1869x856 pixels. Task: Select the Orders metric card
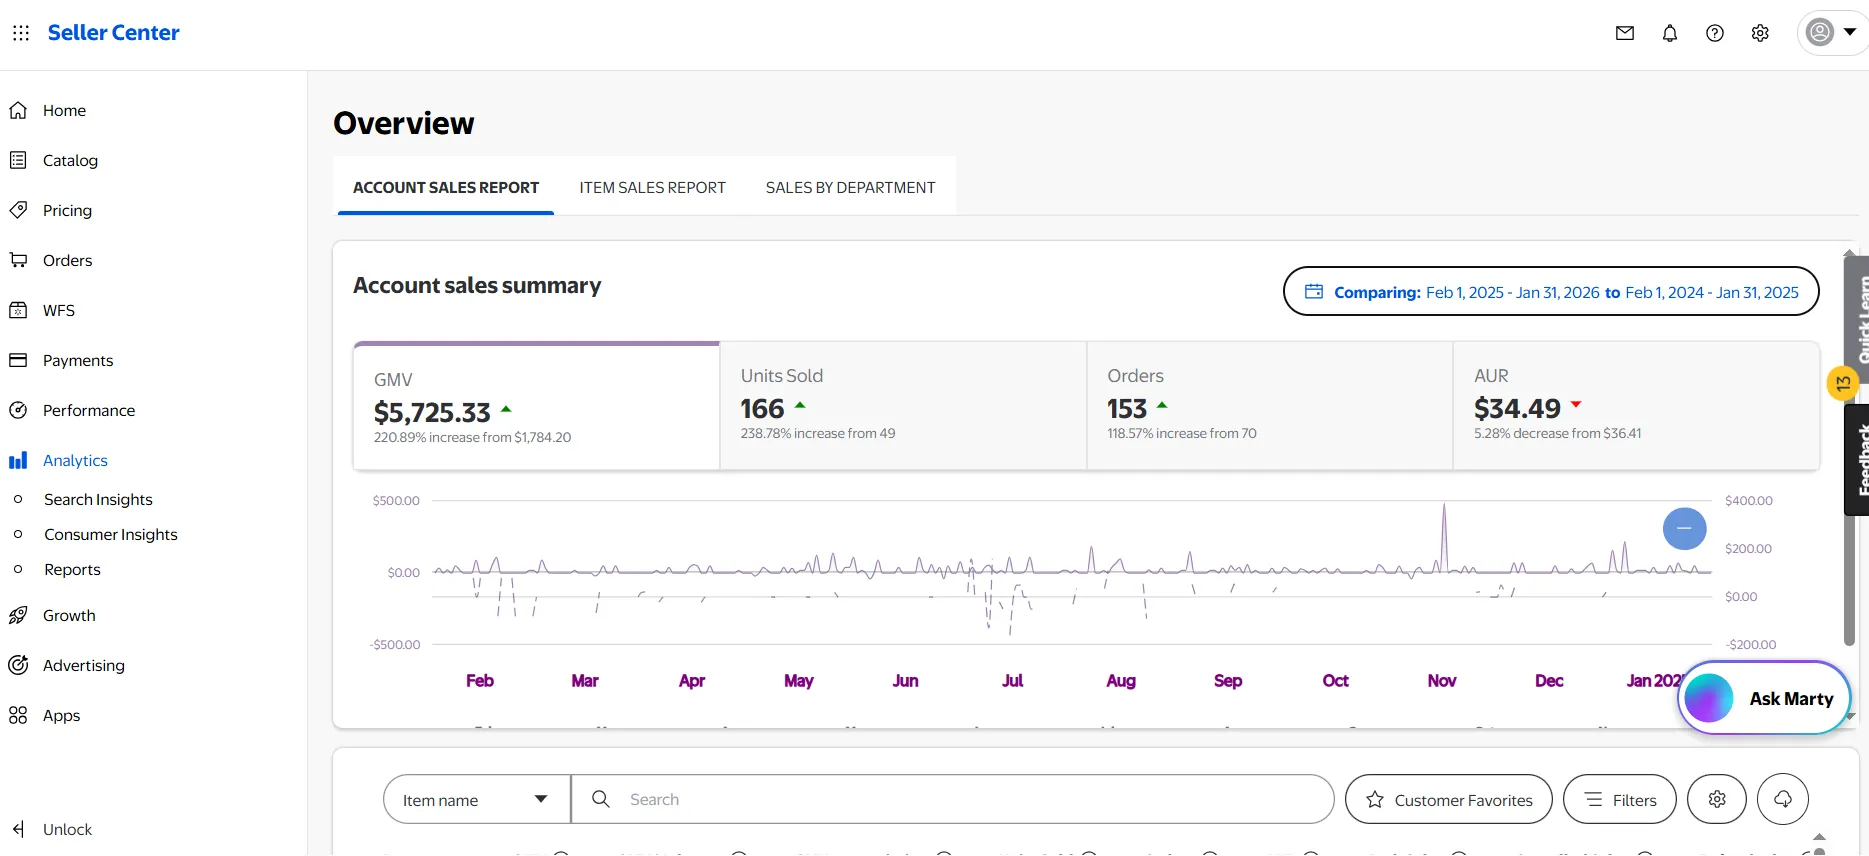[1270, 406]
